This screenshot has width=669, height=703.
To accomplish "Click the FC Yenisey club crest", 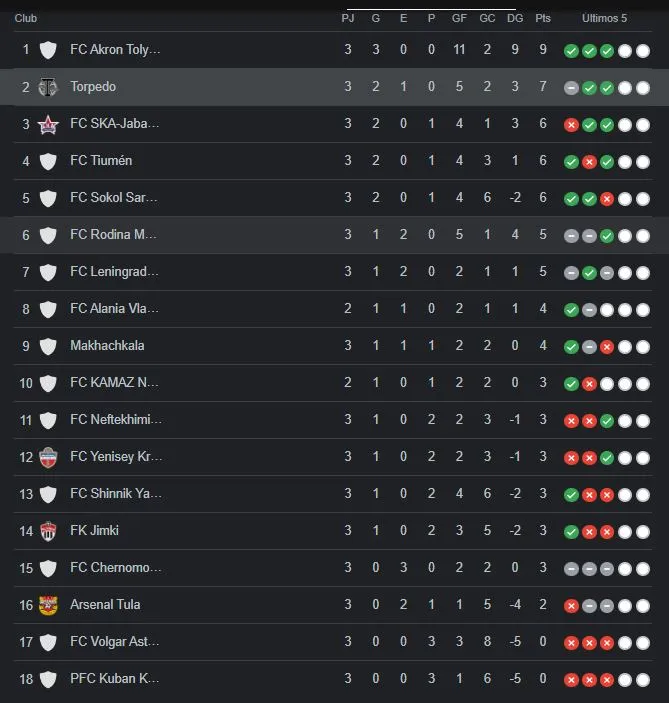I will point(47,457).
